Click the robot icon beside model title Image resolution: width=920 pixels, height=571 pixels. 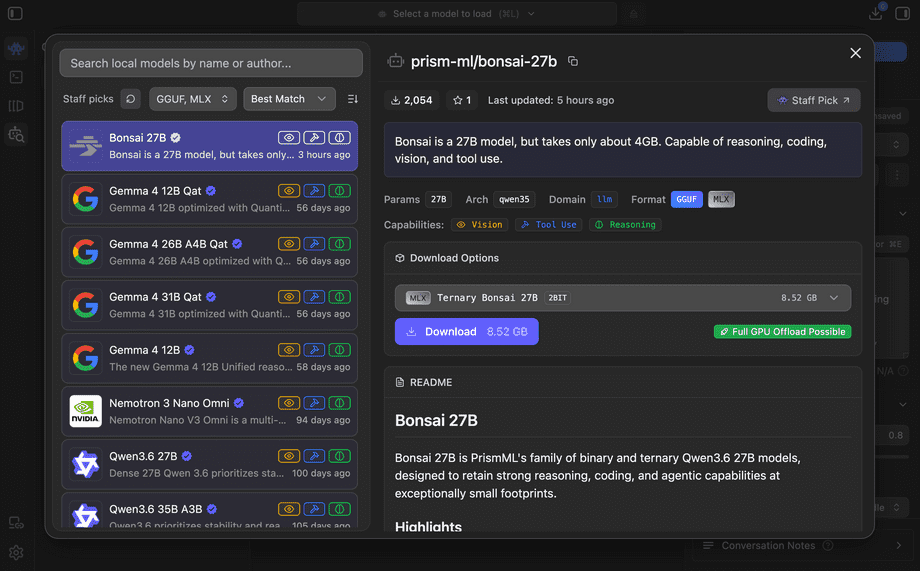coord(395,61)
